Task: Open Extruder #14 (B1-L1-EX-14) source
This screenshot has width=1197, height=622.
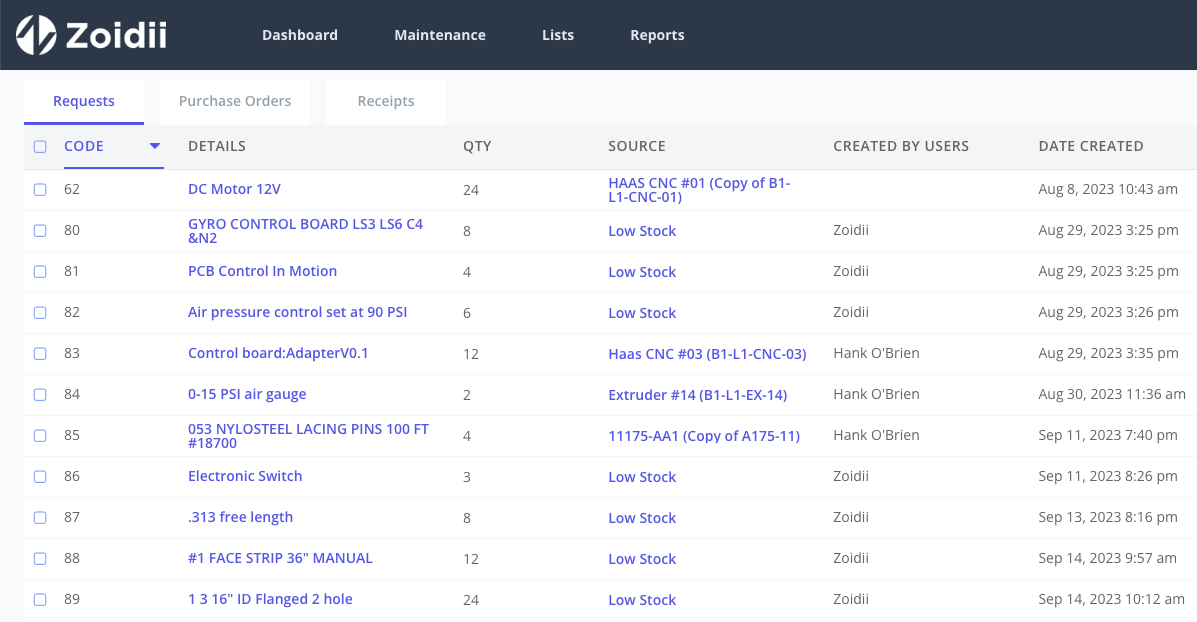Action: pyautogui.click(x=698, y=395)
